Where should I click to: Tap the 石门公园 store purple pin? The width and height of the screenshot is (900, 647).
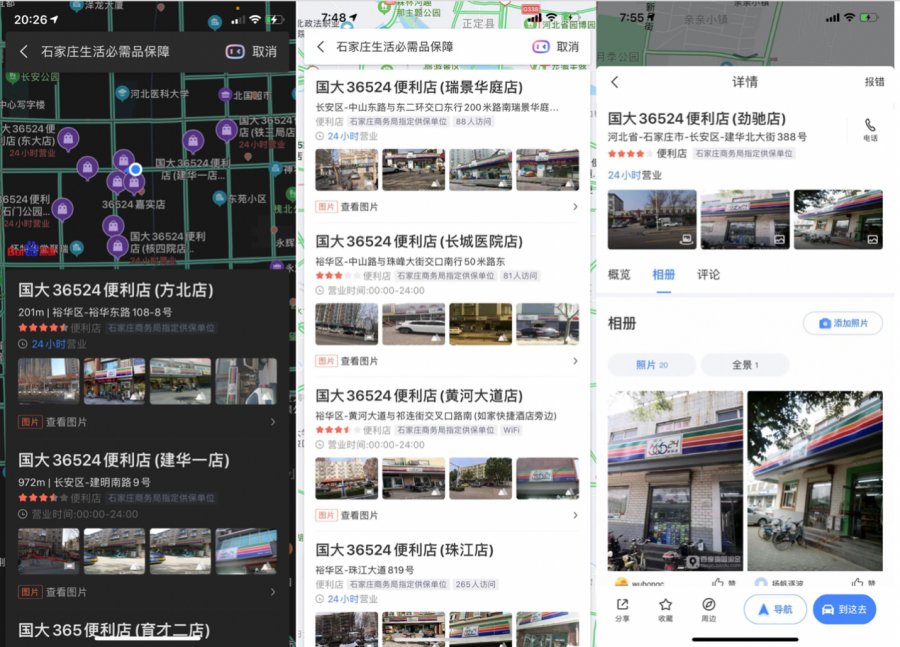point(63,210)
